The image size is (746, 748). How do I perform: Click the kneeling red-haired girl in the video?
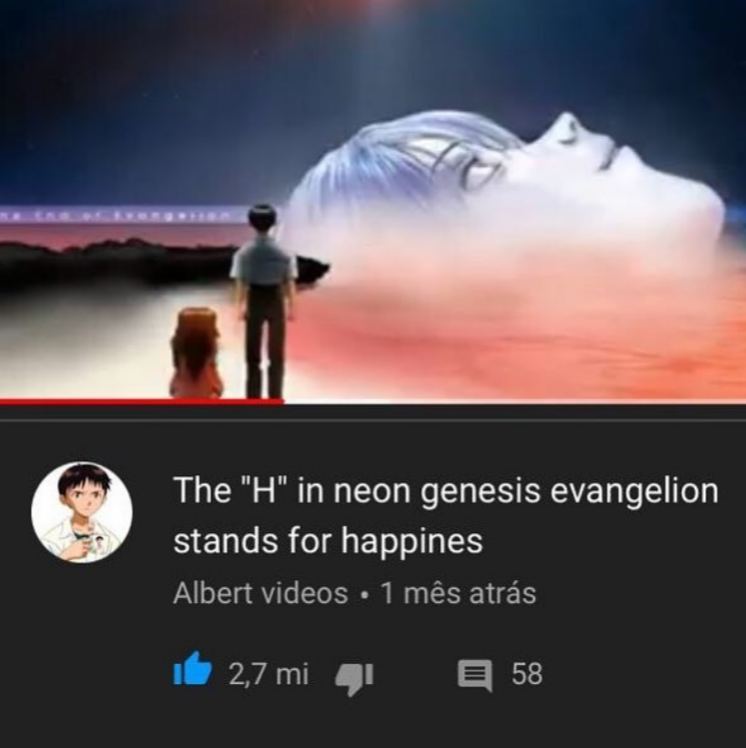(x=197, y=352)
